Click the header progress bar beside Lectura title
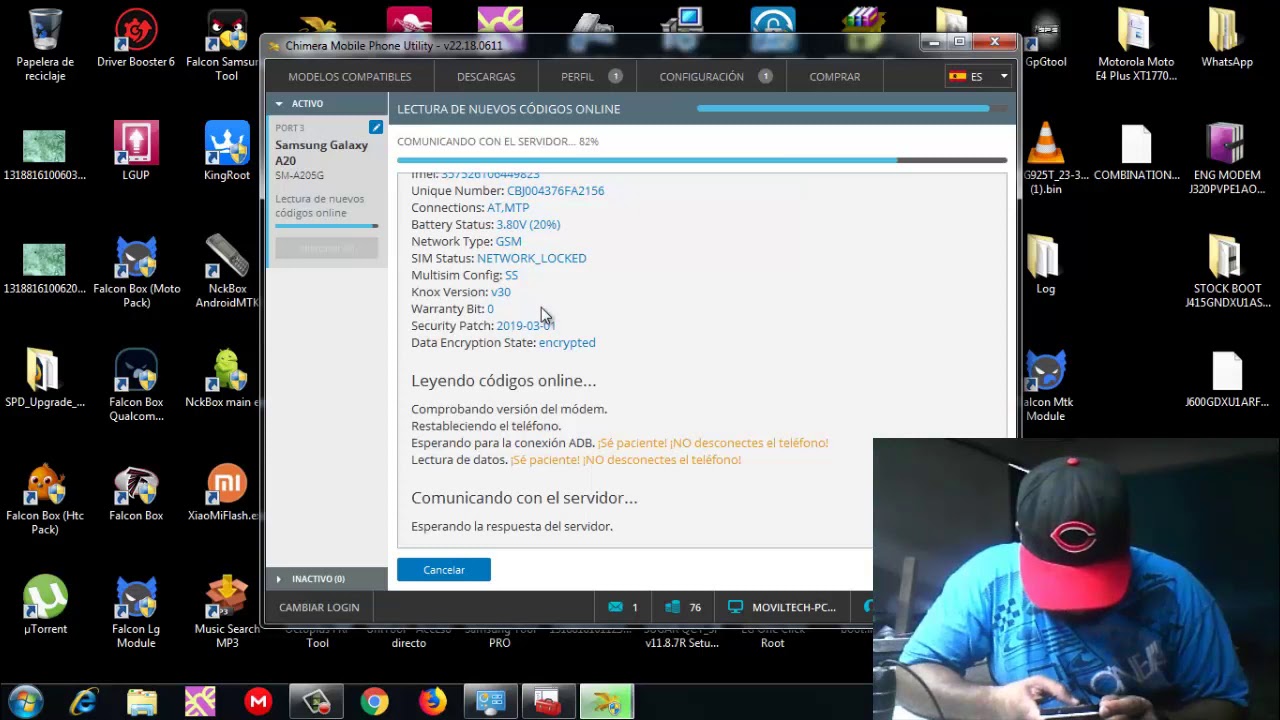This screenshot has height=720, width=1280. point(851,108)
